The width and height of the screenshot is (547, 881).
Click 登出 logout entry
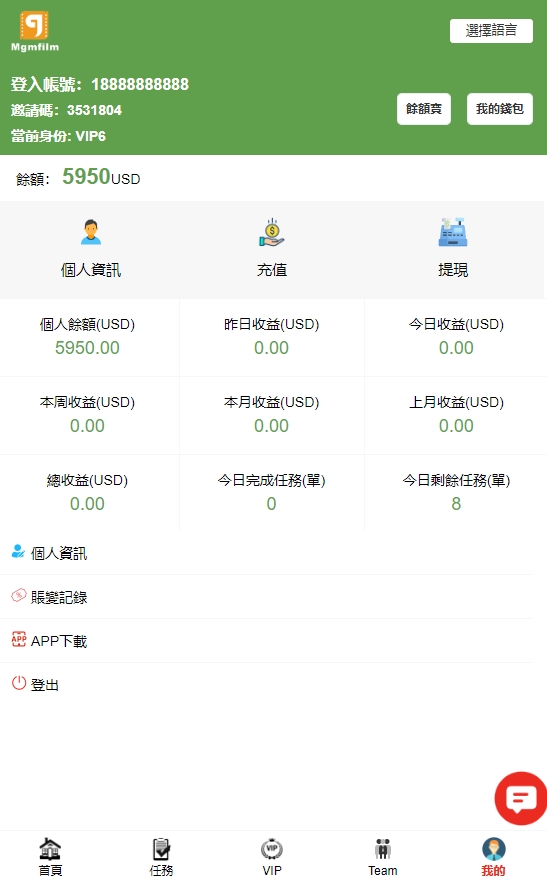(267, 684)
